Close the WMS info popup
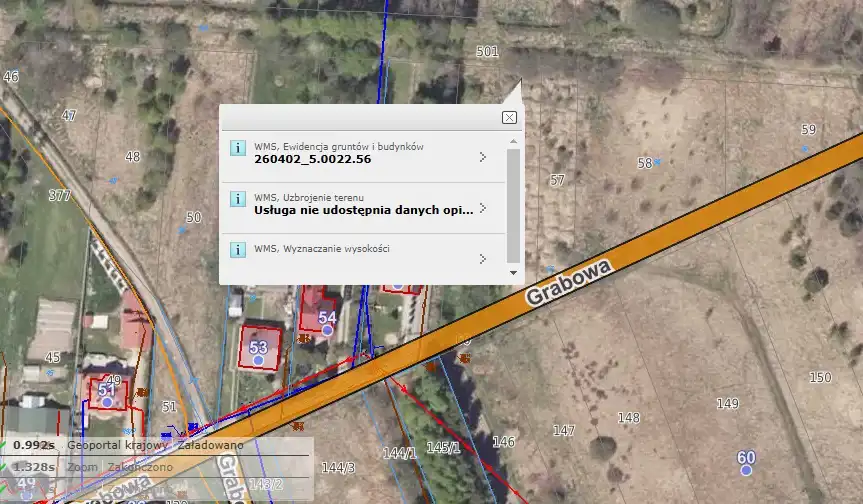 [509, 117]
